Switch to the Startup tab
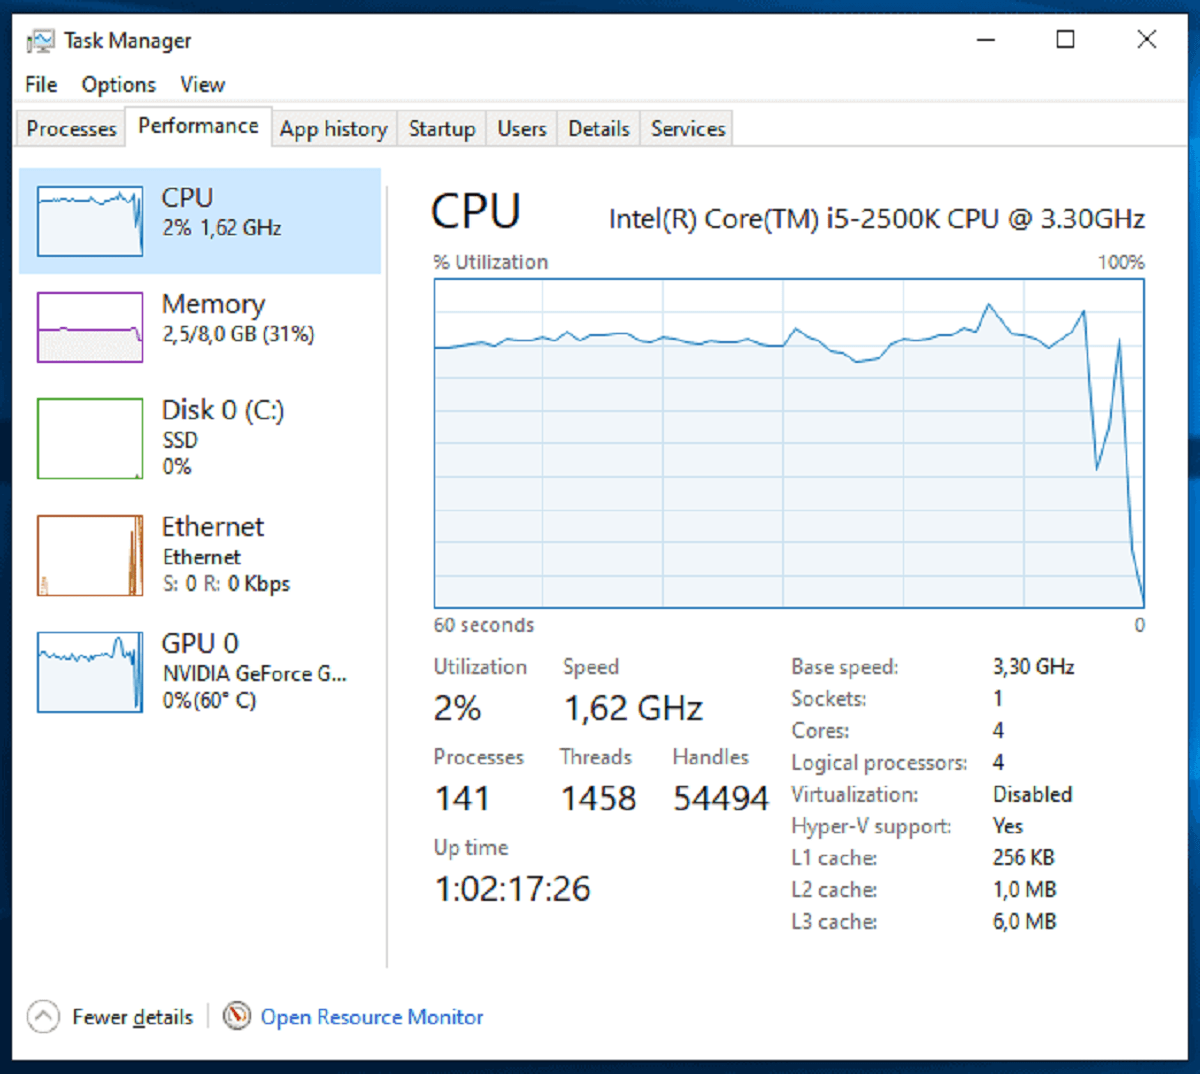This screenshot has height=1074, width=1200. [x=441, y=128]
